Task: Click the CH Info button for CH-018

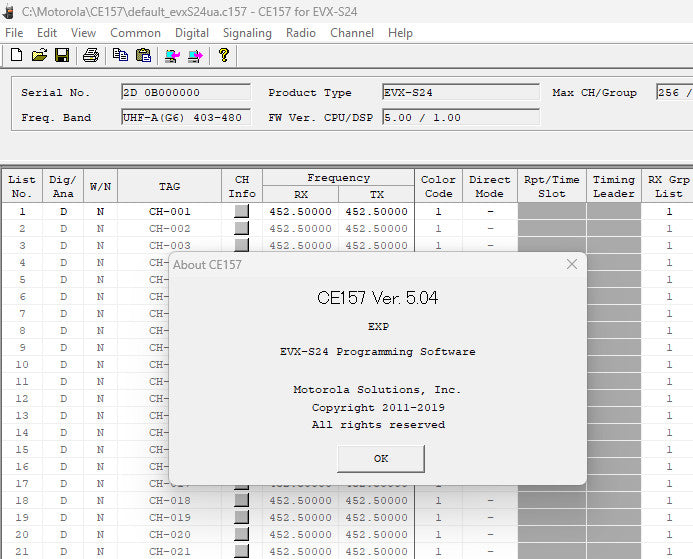Action: pyautogui.click(x=241, y=500)
